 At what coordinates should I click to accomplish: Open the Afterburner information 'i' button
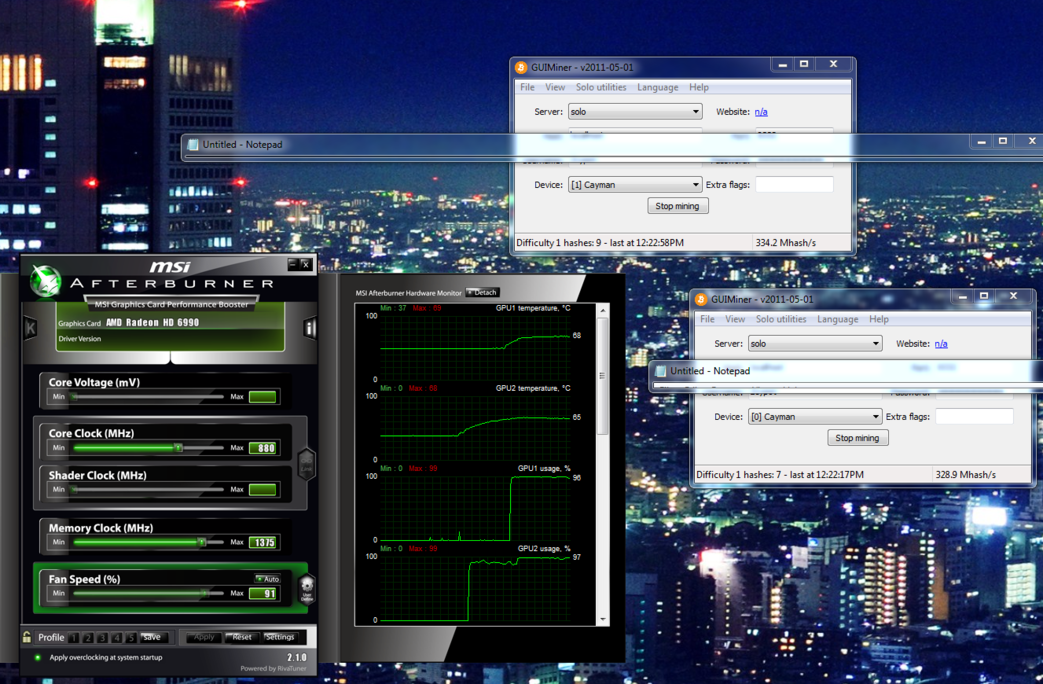click(x=309, y=327)
